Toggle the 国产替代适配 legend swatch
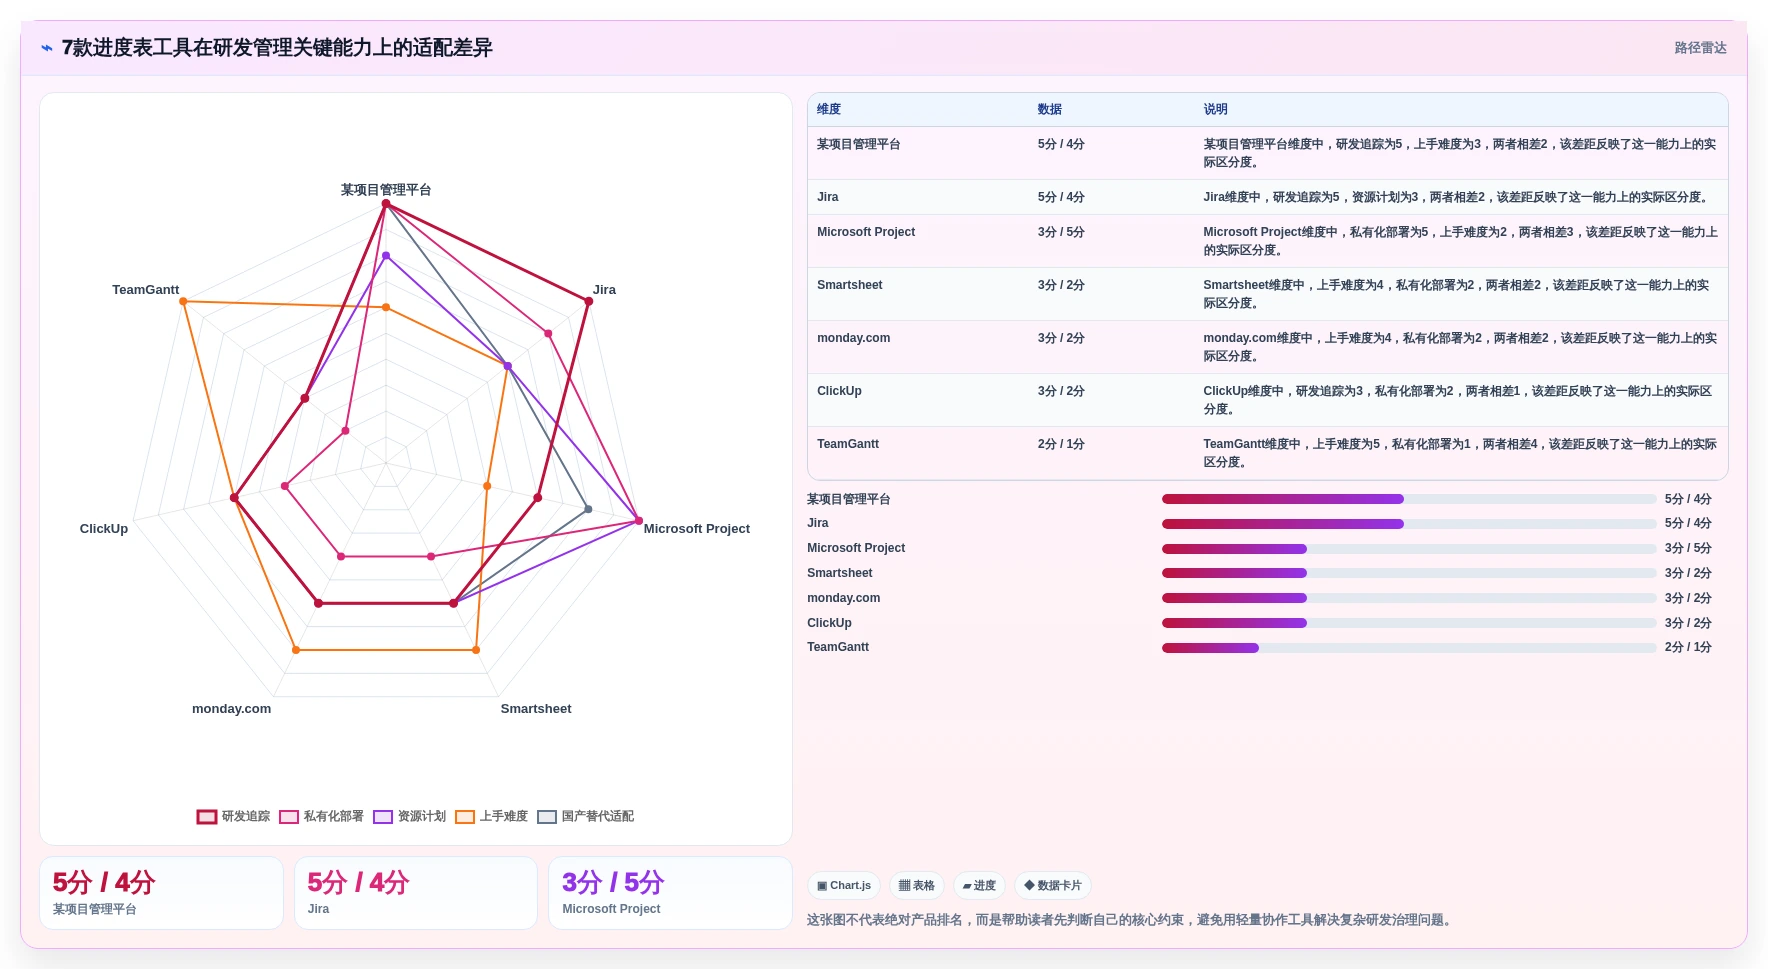1768x969 pixels. coord(547,817)
